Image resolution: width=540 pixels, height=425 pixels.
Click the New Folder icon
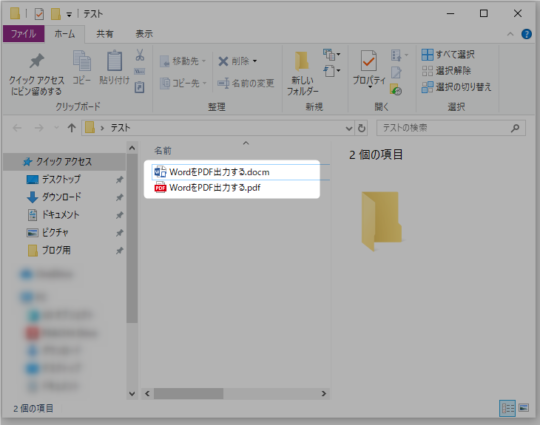pos(302,61)
